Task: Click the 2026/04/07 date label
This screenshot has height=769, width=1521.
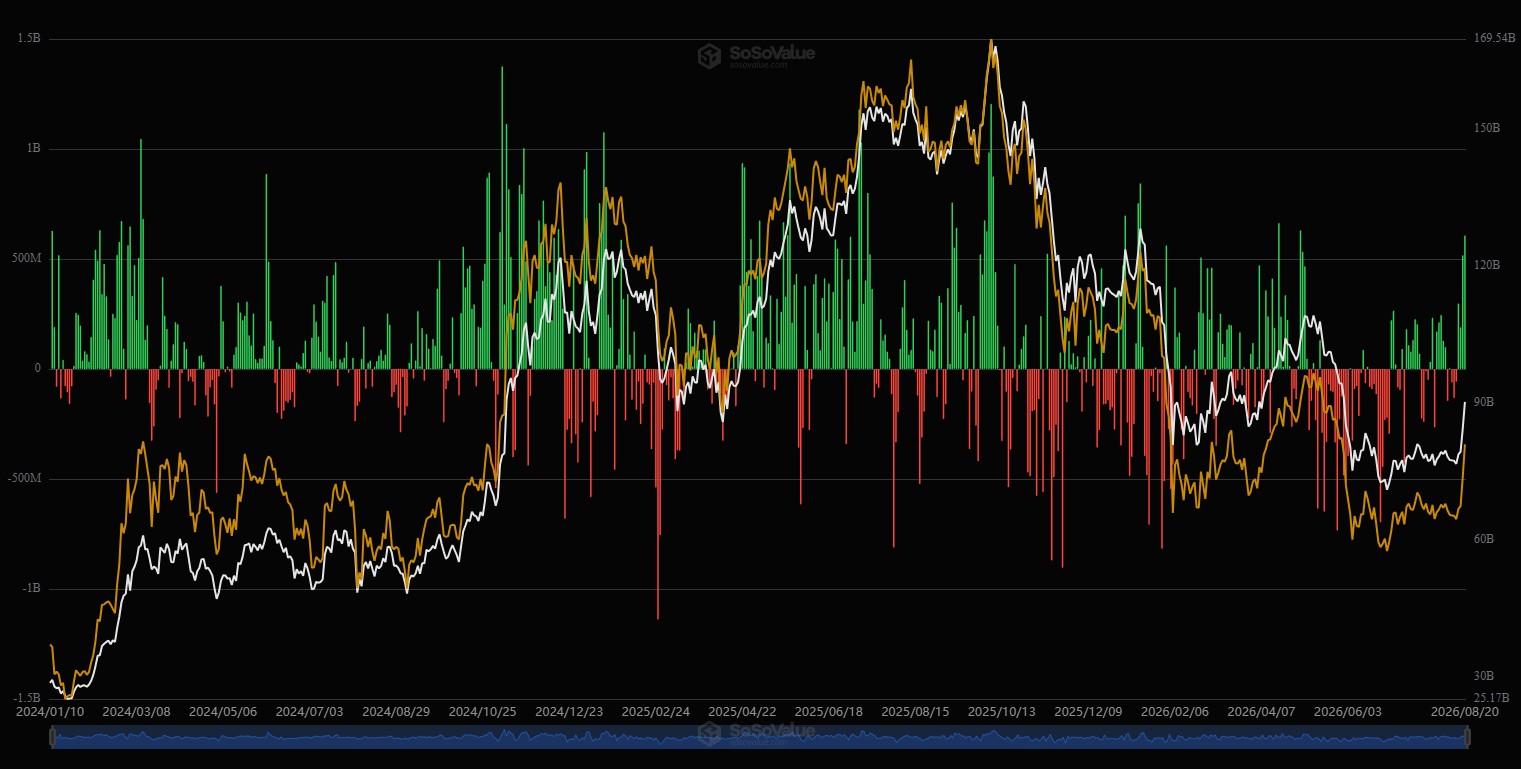Action: pos(1261,712)
